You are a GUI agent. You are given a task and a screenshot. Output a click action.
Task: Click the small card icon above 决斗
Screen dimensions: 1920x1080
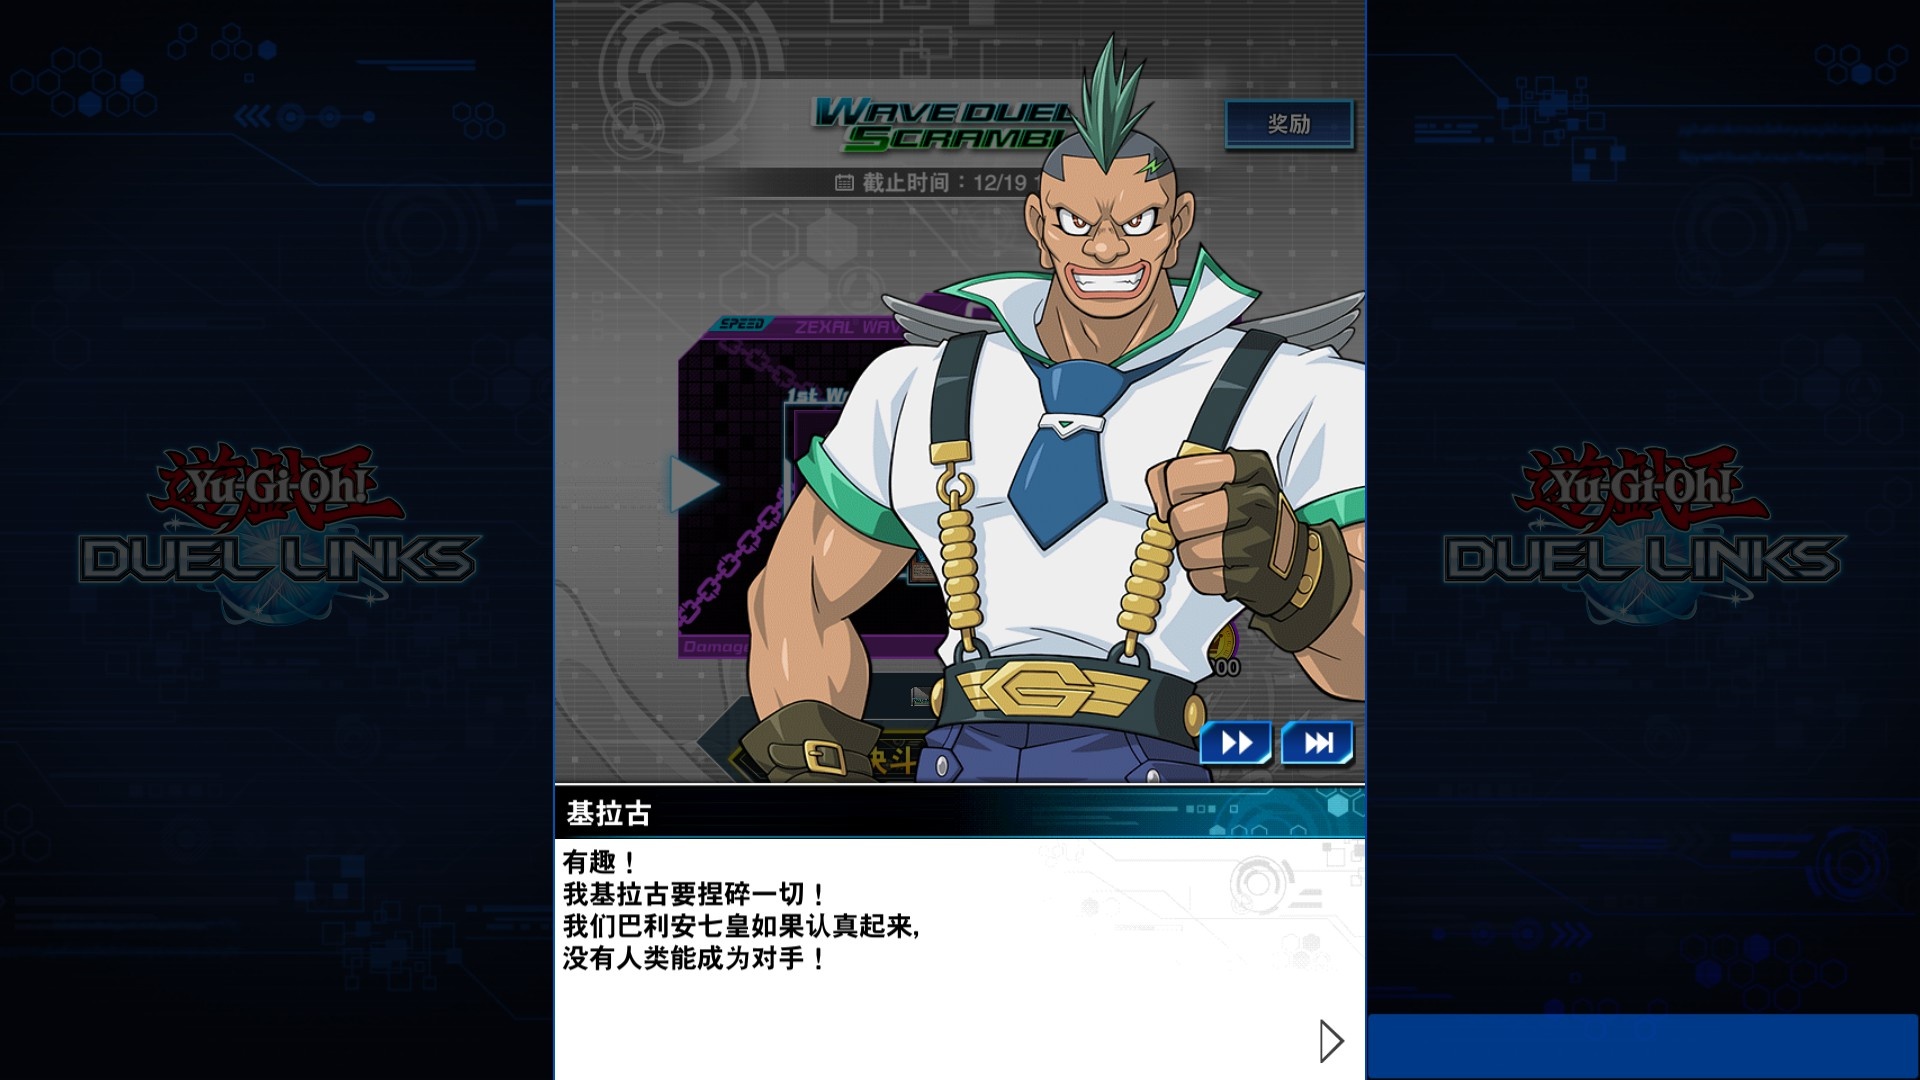coord(920,697)
